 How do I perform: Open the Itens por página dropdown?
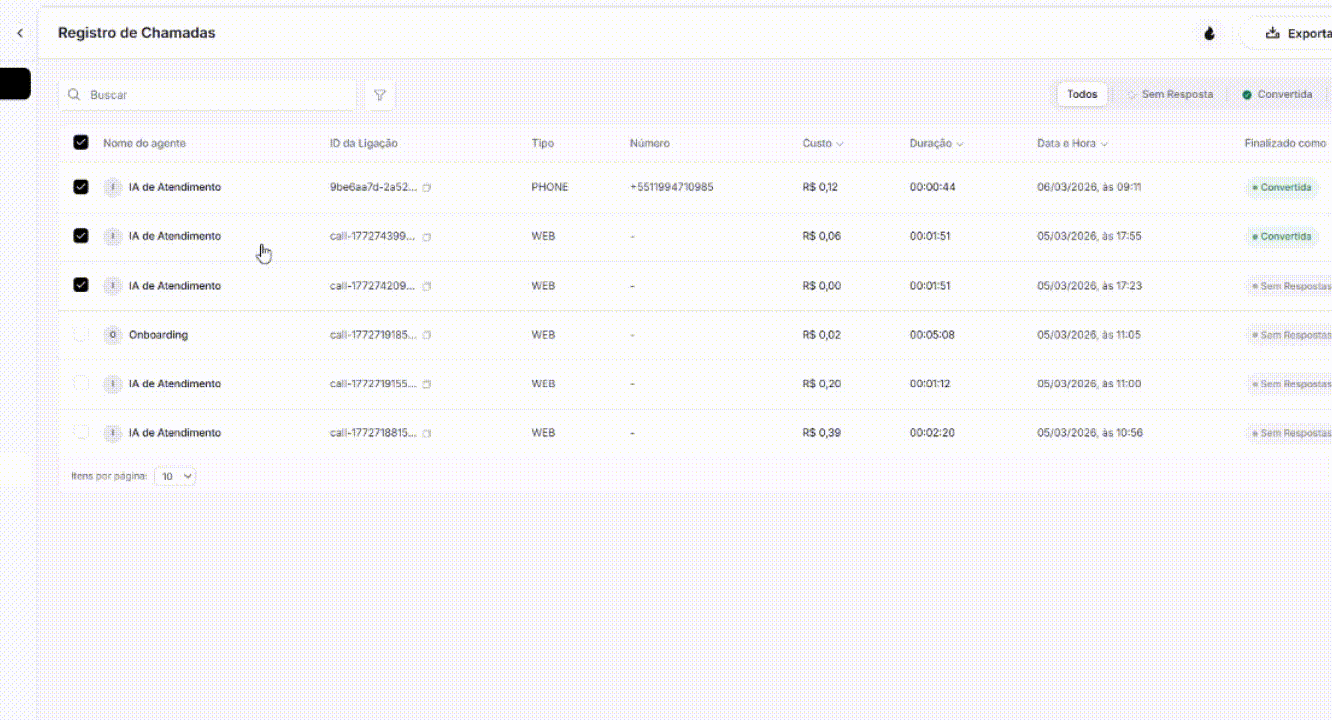[175, 476]
